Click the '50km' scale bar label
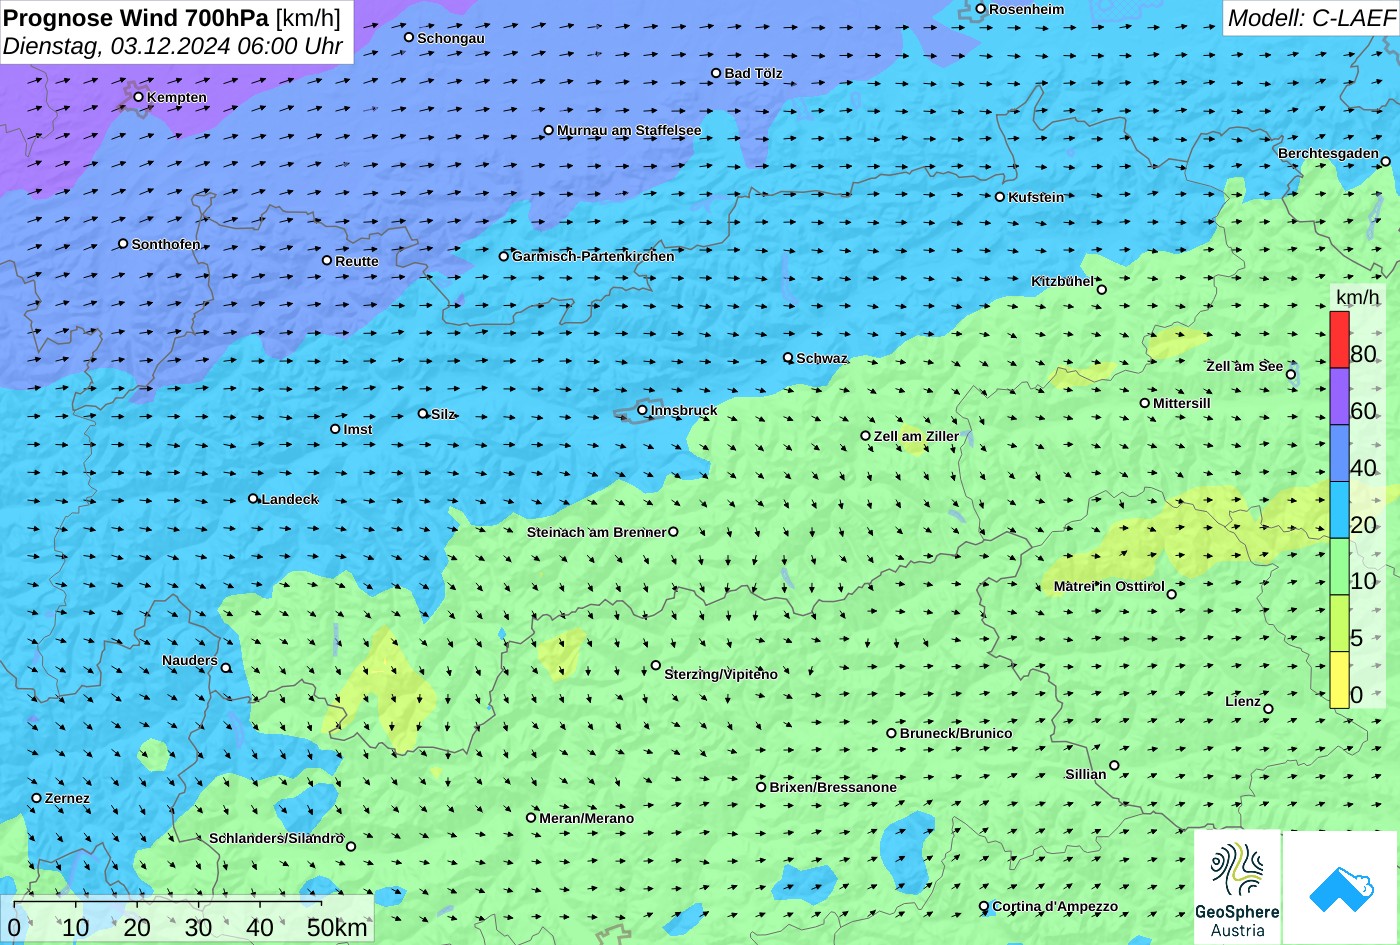1400x945 pixels. (337, 927)
